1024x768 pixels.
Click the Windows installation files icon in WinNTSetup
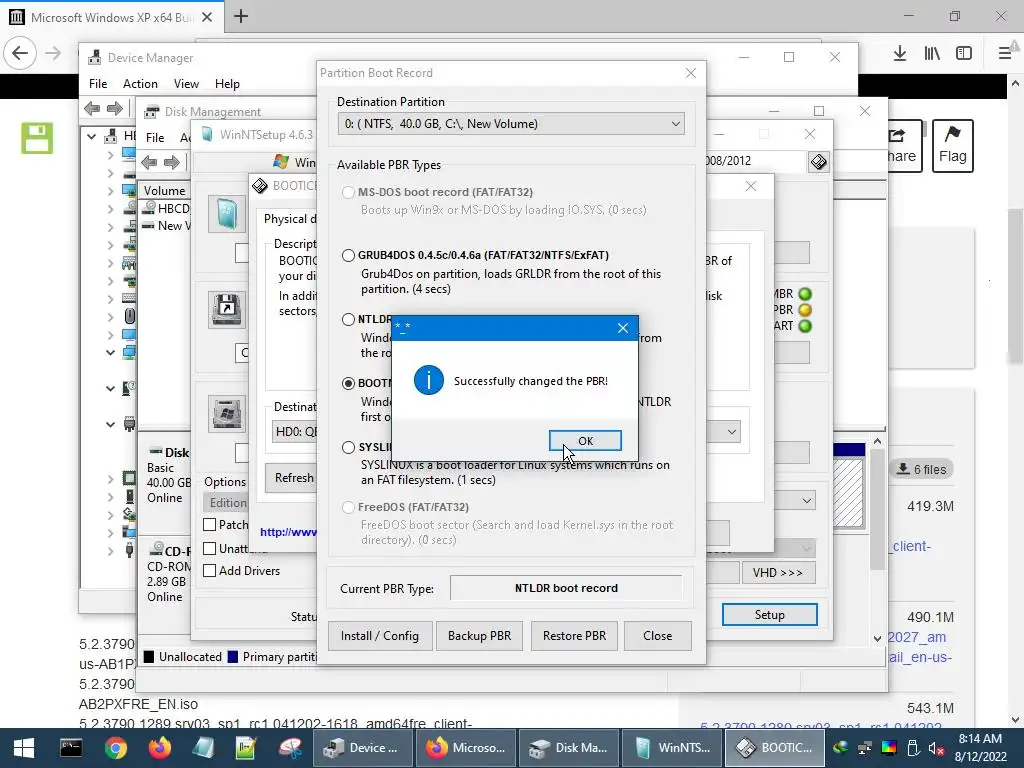[227, 214]
